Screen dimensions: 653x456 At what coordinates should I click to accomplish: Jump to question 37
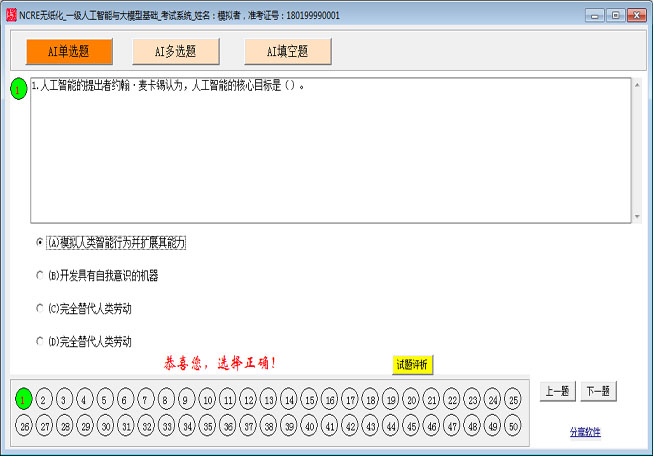248,426
